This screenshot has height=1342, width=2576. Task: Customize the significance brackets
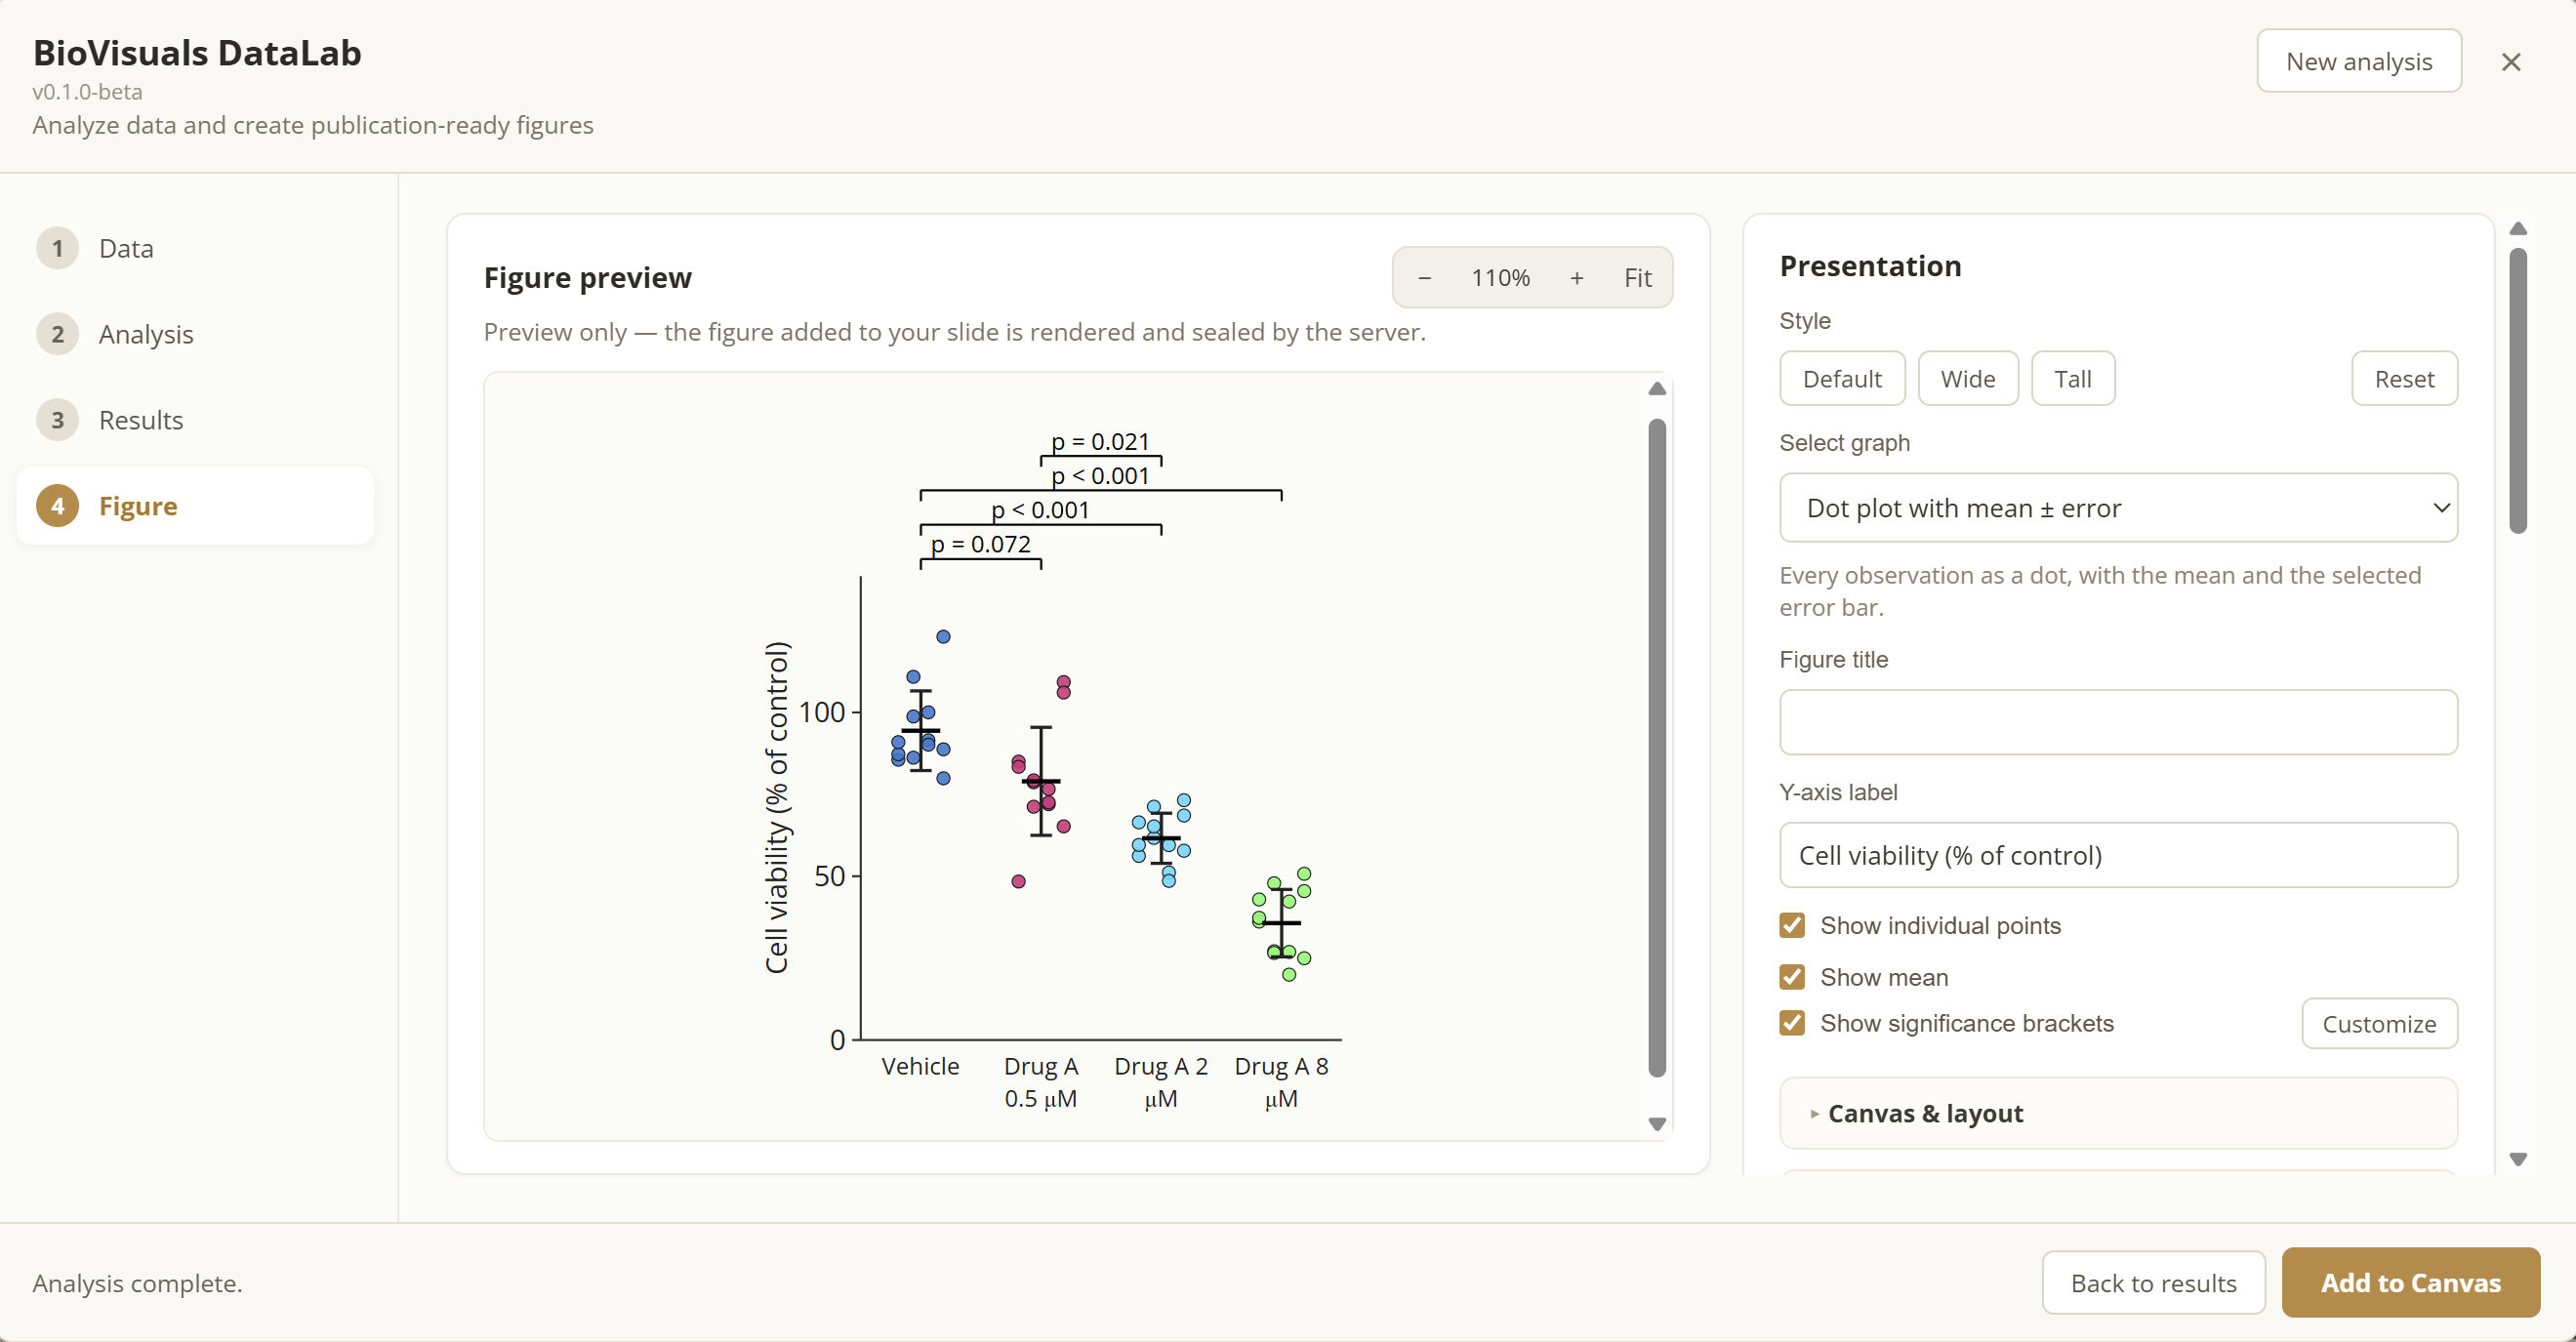2378,1024
